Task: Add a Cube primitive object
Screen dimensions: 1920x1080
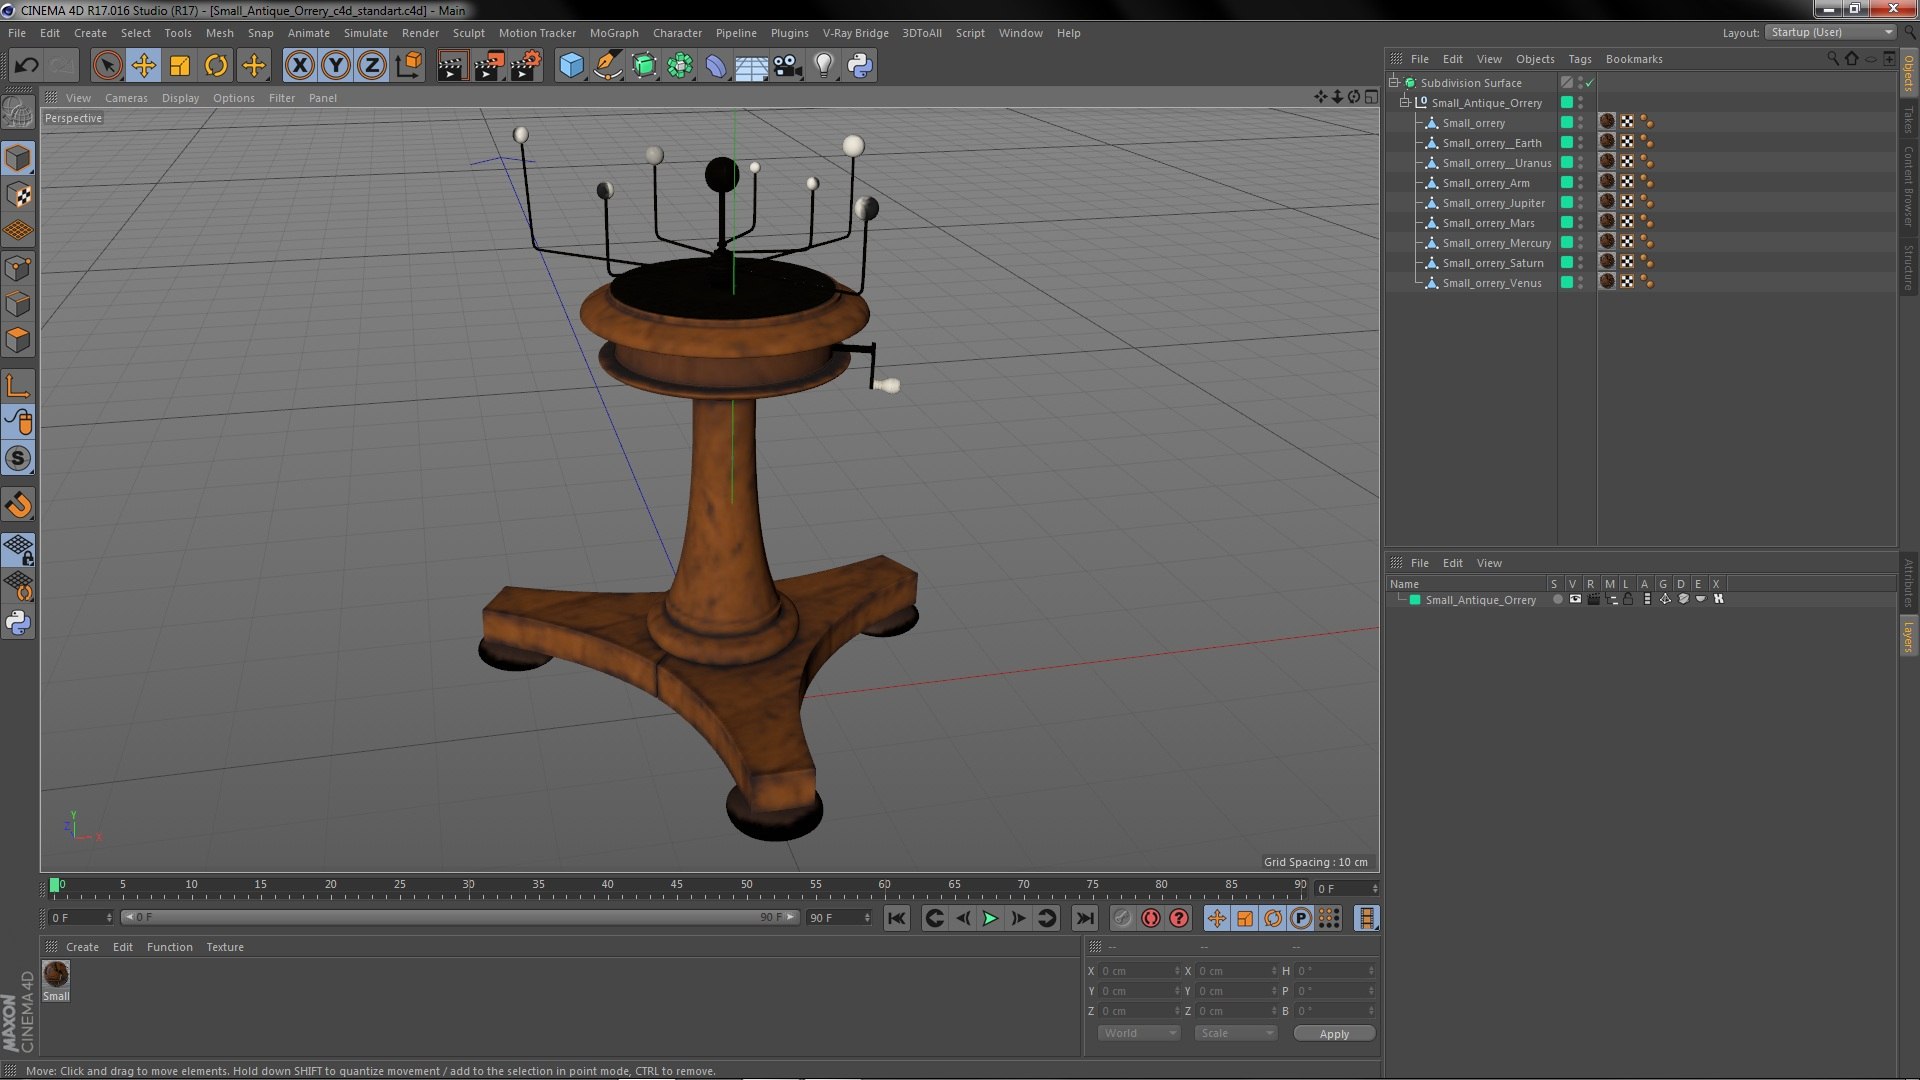Action: point(571,66)
